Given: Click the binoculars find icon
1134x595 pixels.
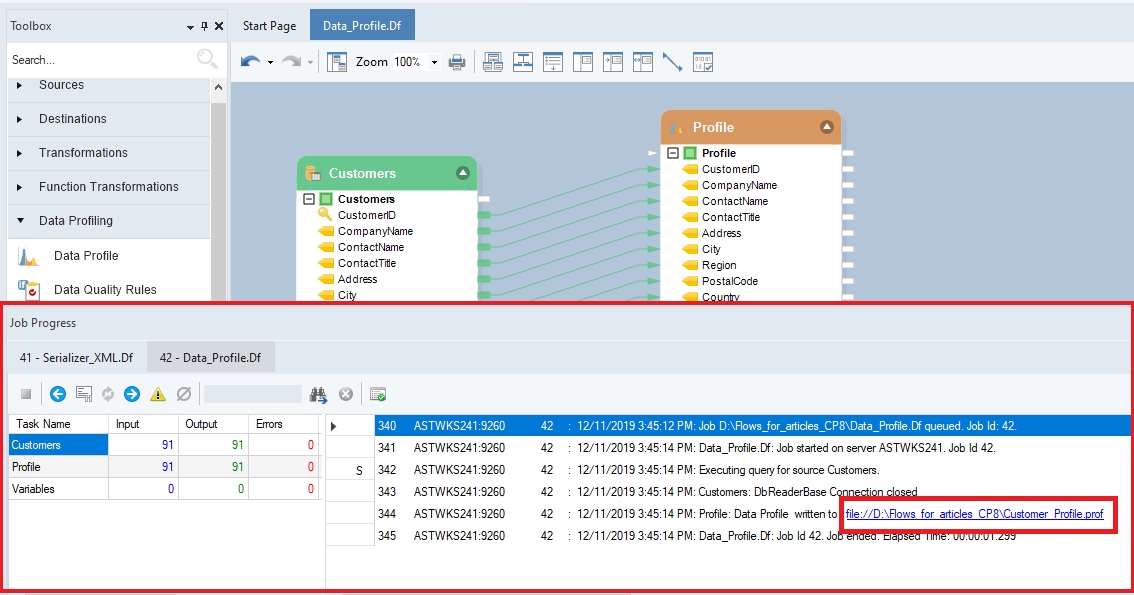Looking at the screenshot, I should (318, 394).
